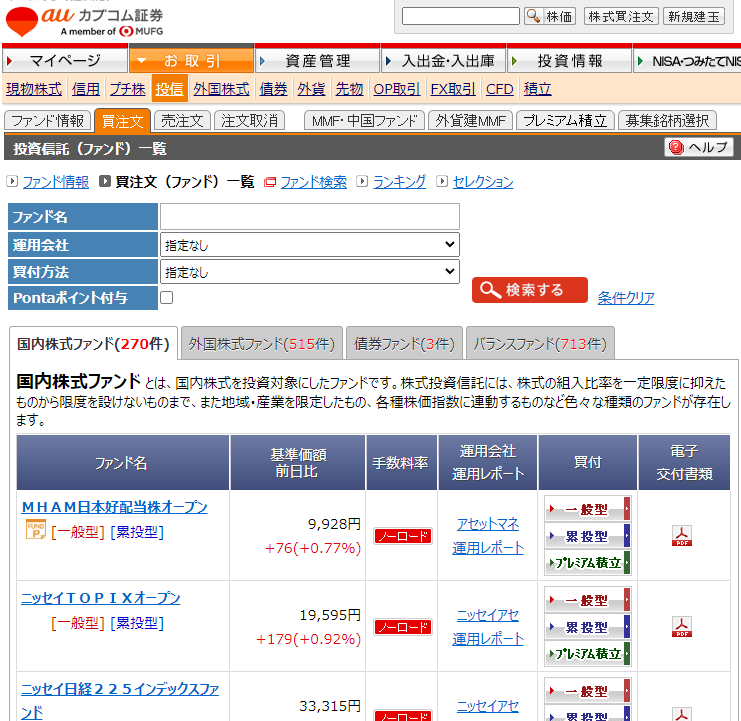Open PDF document for ニッセイTOPIXオープン

click(x=681, y=627)
